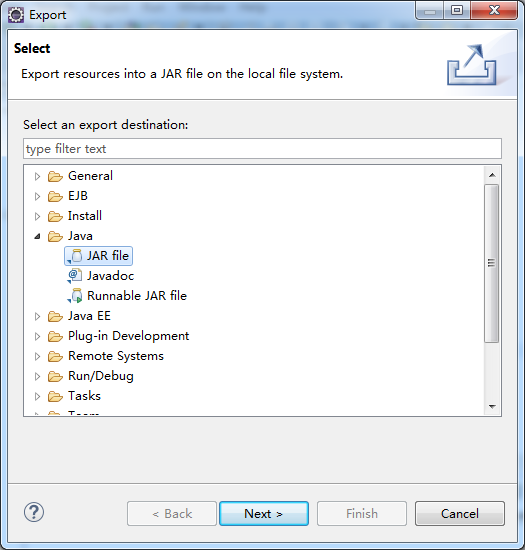Click the Remote Systems folder icon

55,356
